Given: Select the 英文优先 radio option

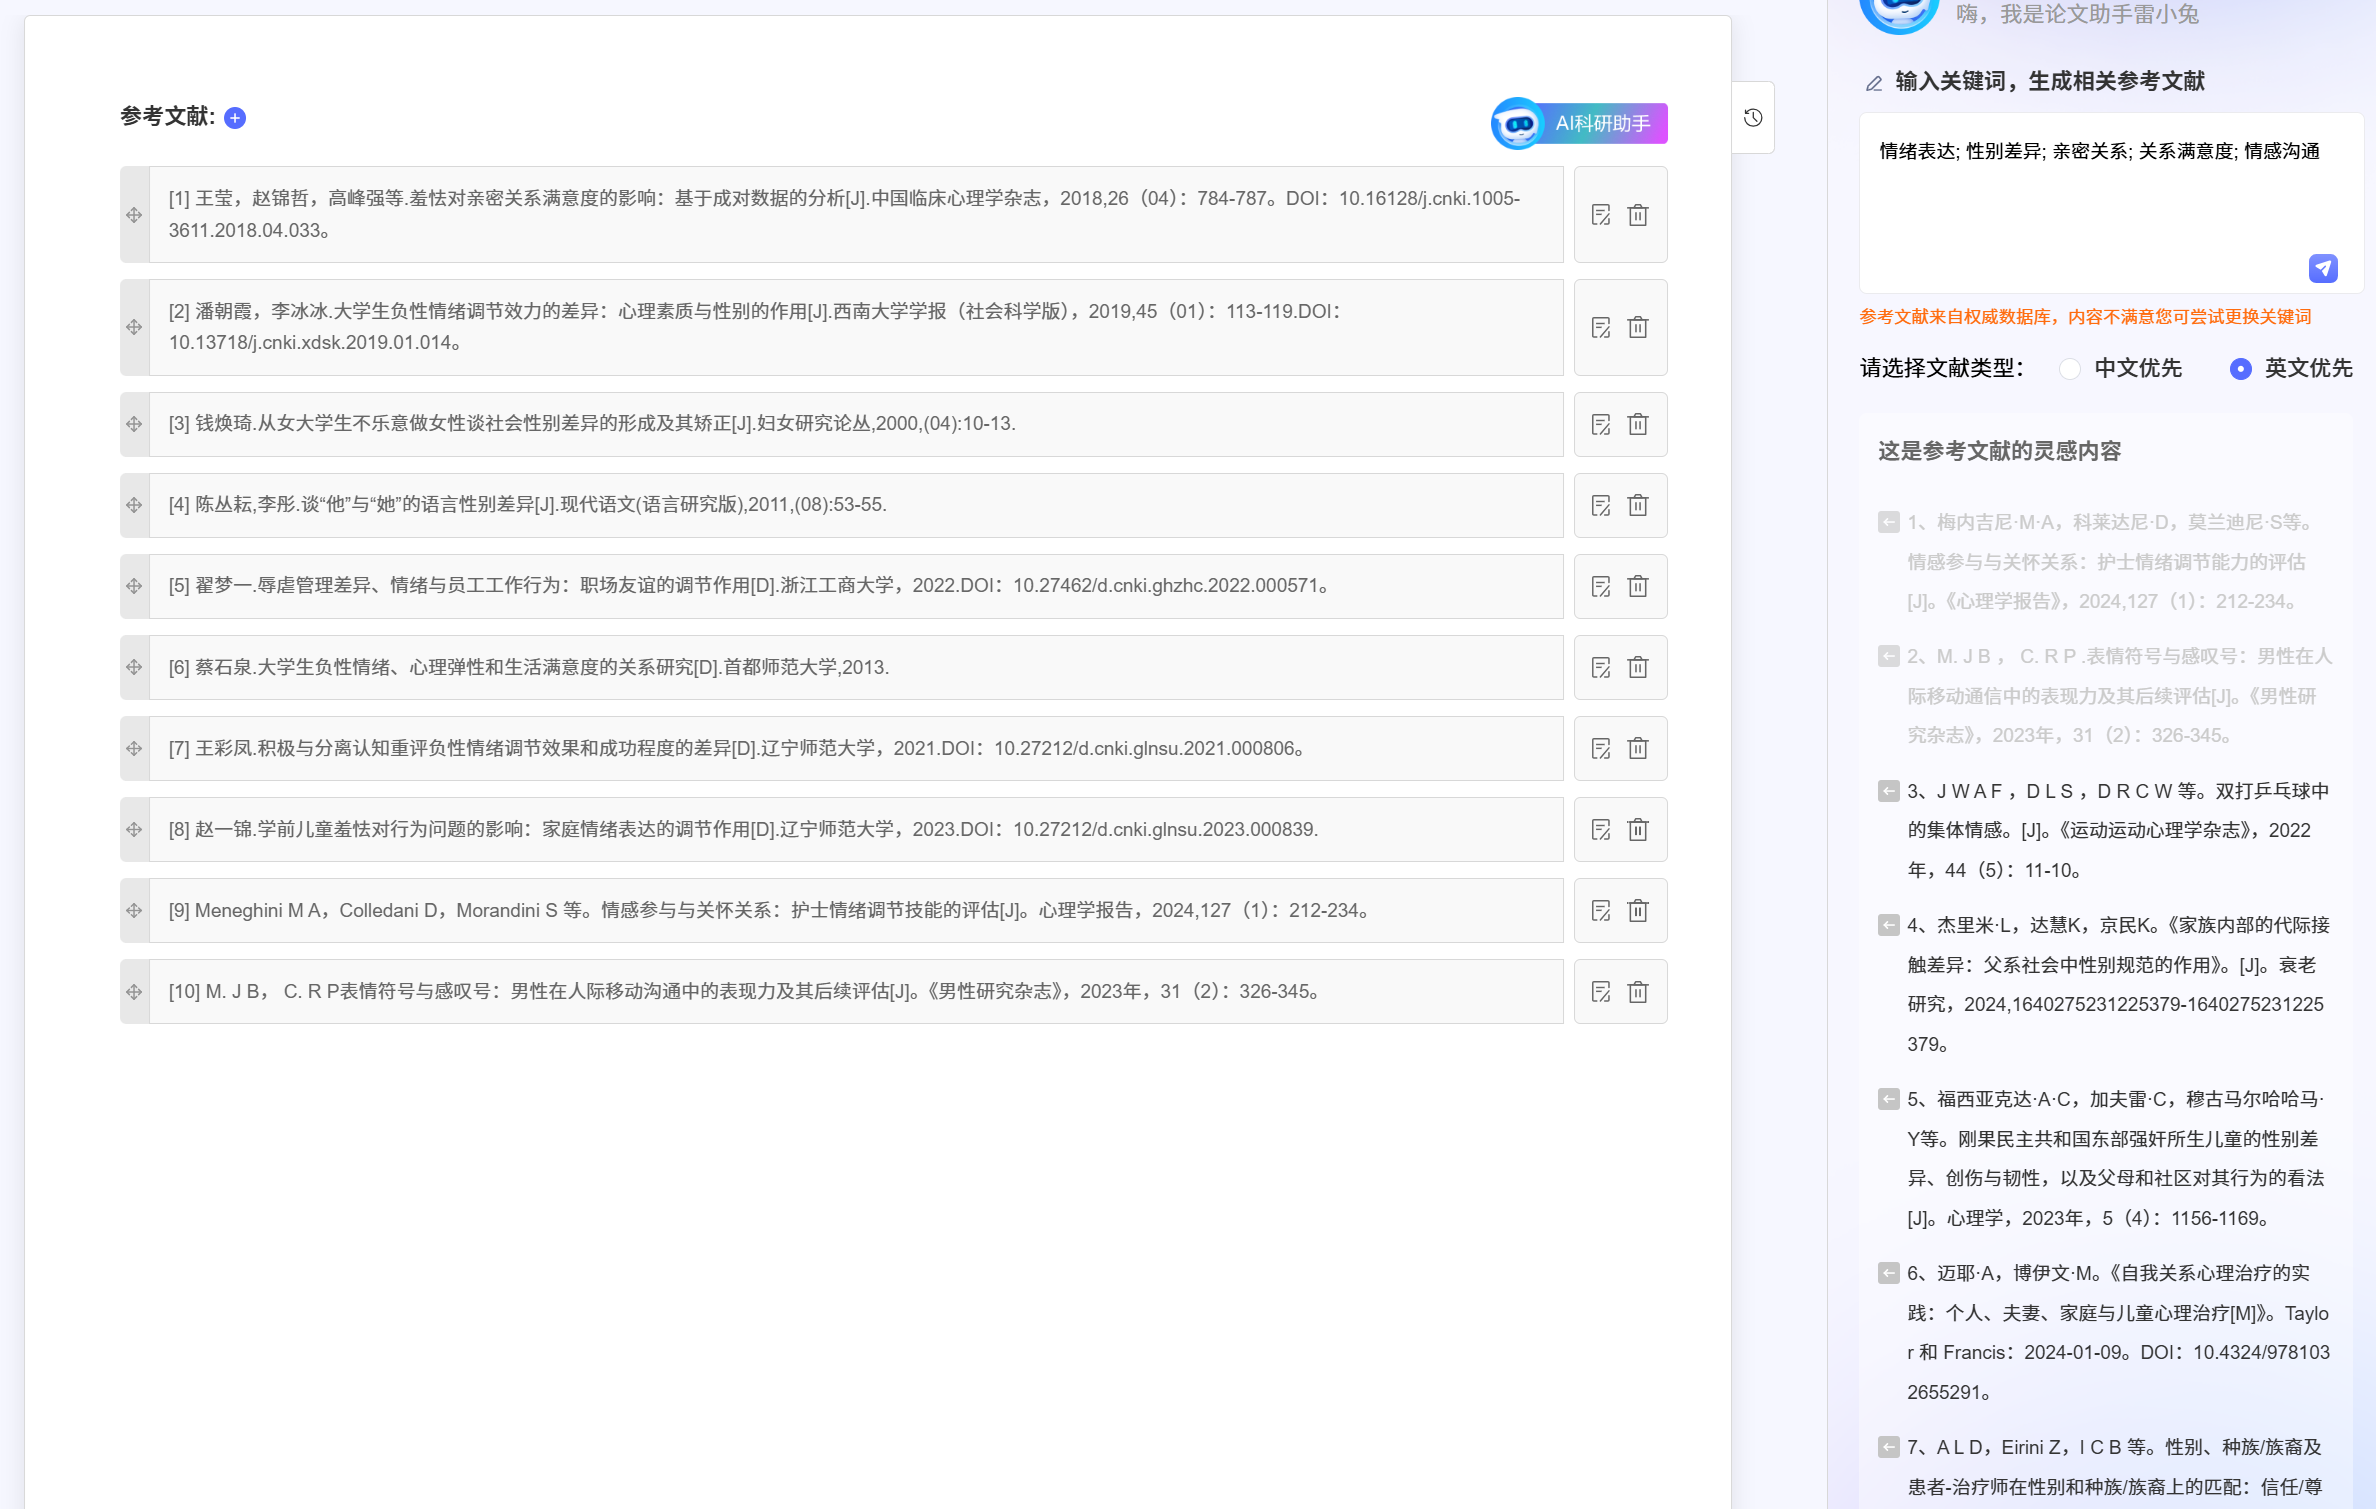Looking at the screenshot, I should coord(2241,369).
